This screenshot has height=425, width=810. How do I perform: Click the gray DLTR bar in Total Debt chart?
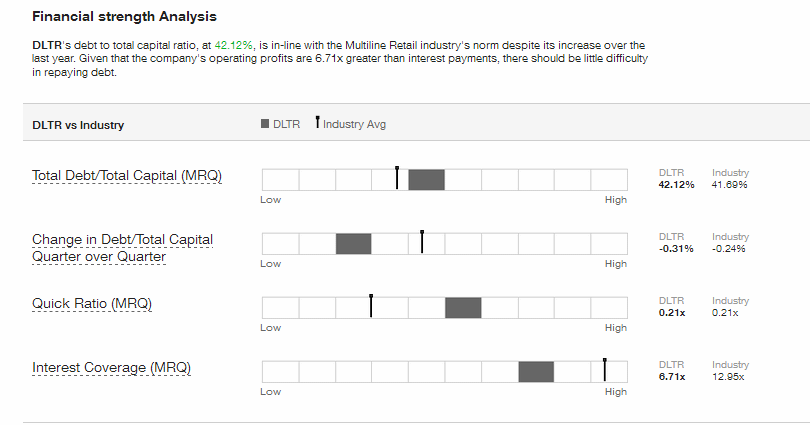point(427,180)
